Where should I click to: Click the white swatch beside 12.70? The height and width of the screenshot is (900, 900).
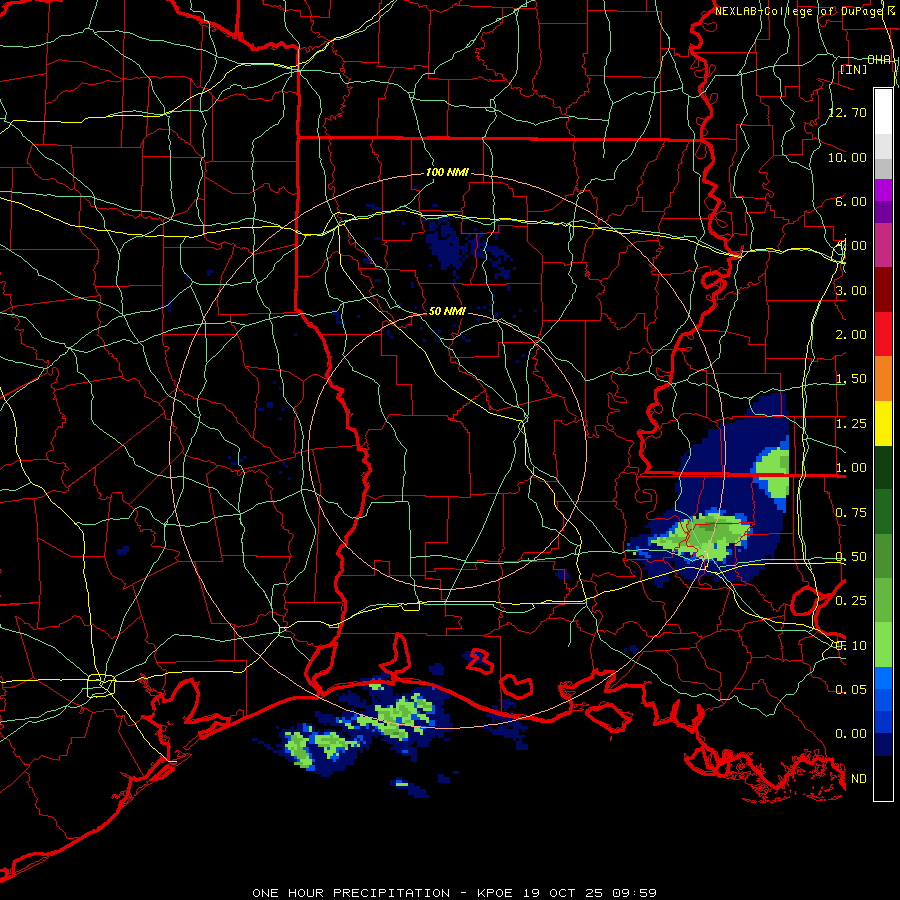pyautogui.click(x=883, y=112)
